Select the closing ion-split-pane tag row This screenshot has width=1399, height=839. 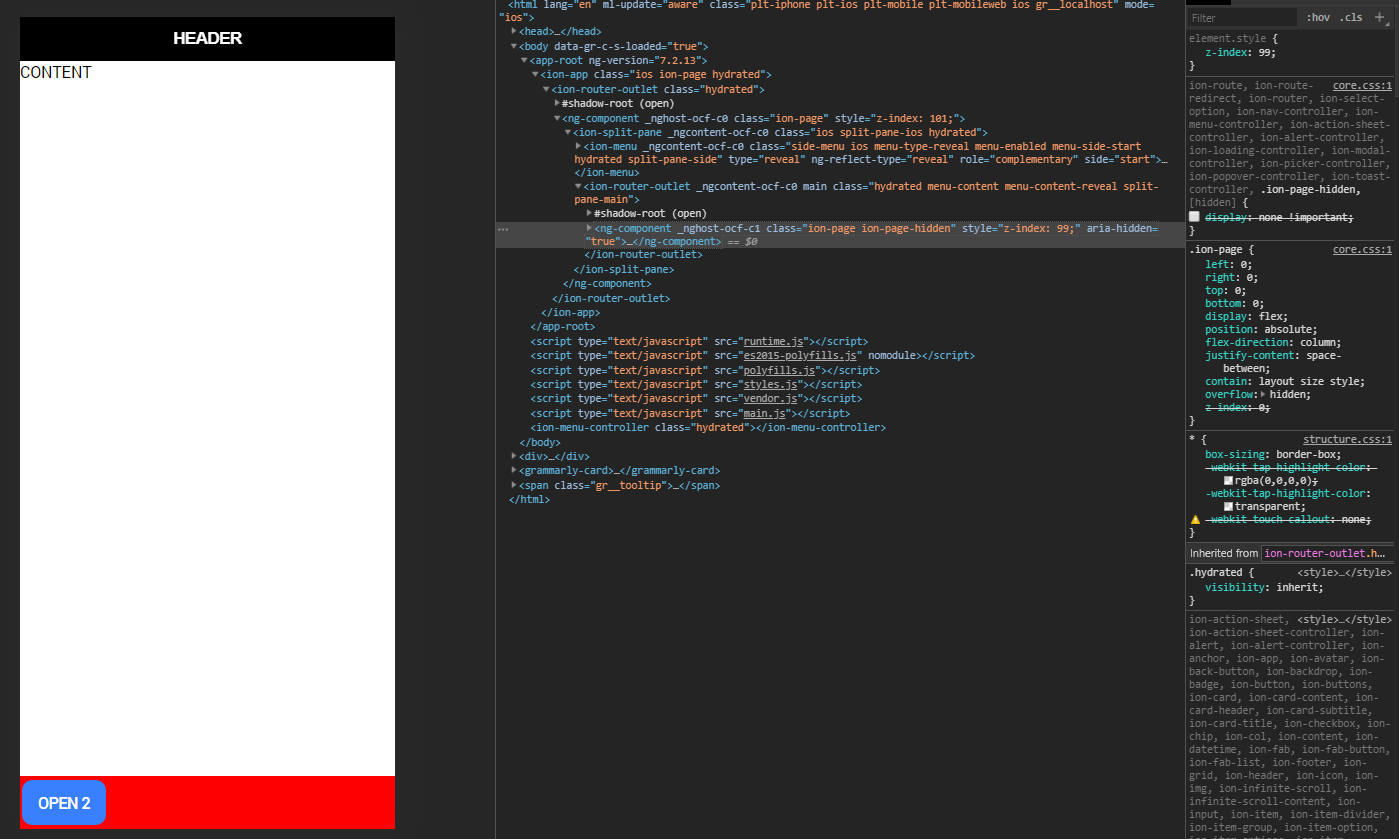pyautogui.click(x=624, y=269)
